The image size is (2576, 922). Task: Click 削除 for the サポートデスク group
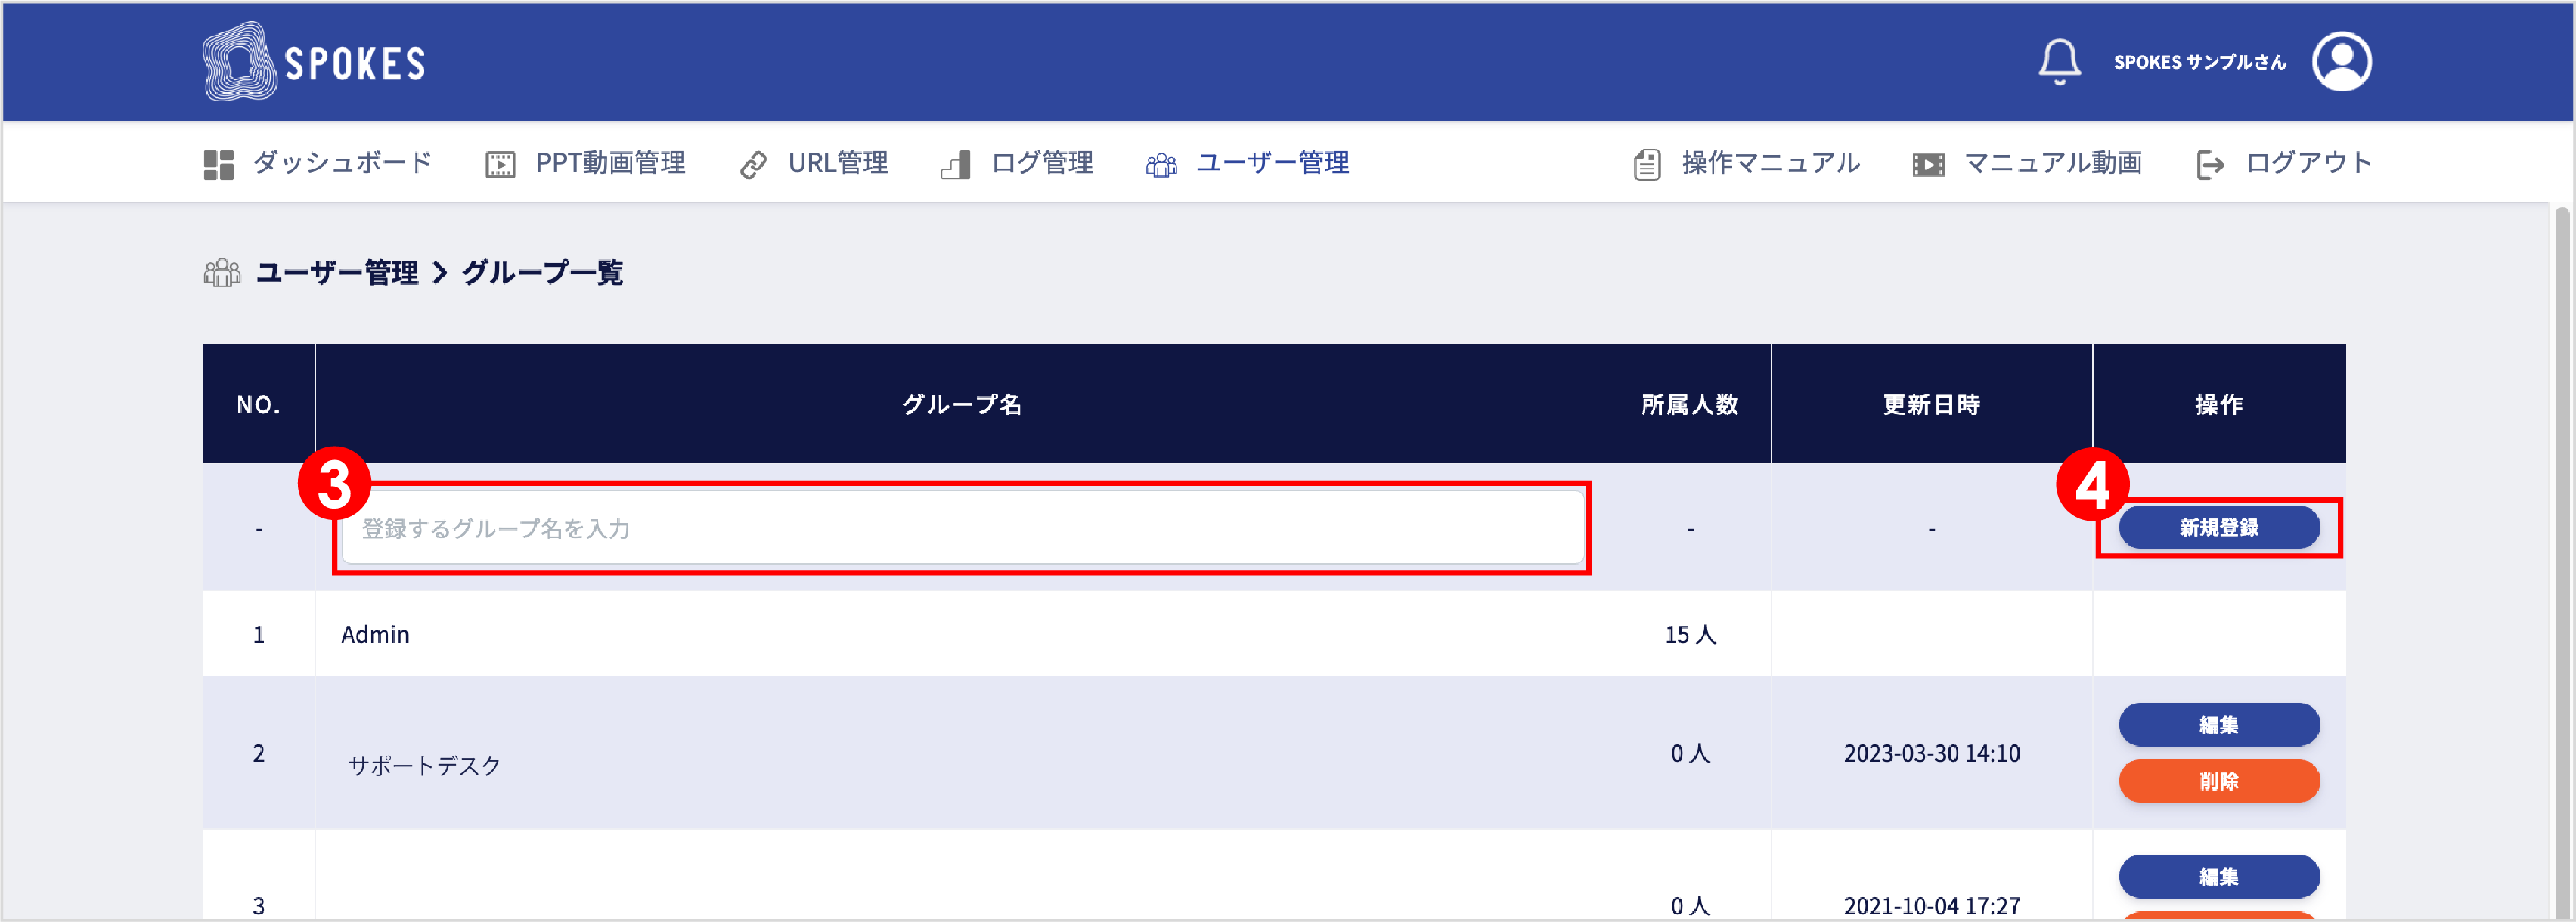click(x=2218, y=780)
